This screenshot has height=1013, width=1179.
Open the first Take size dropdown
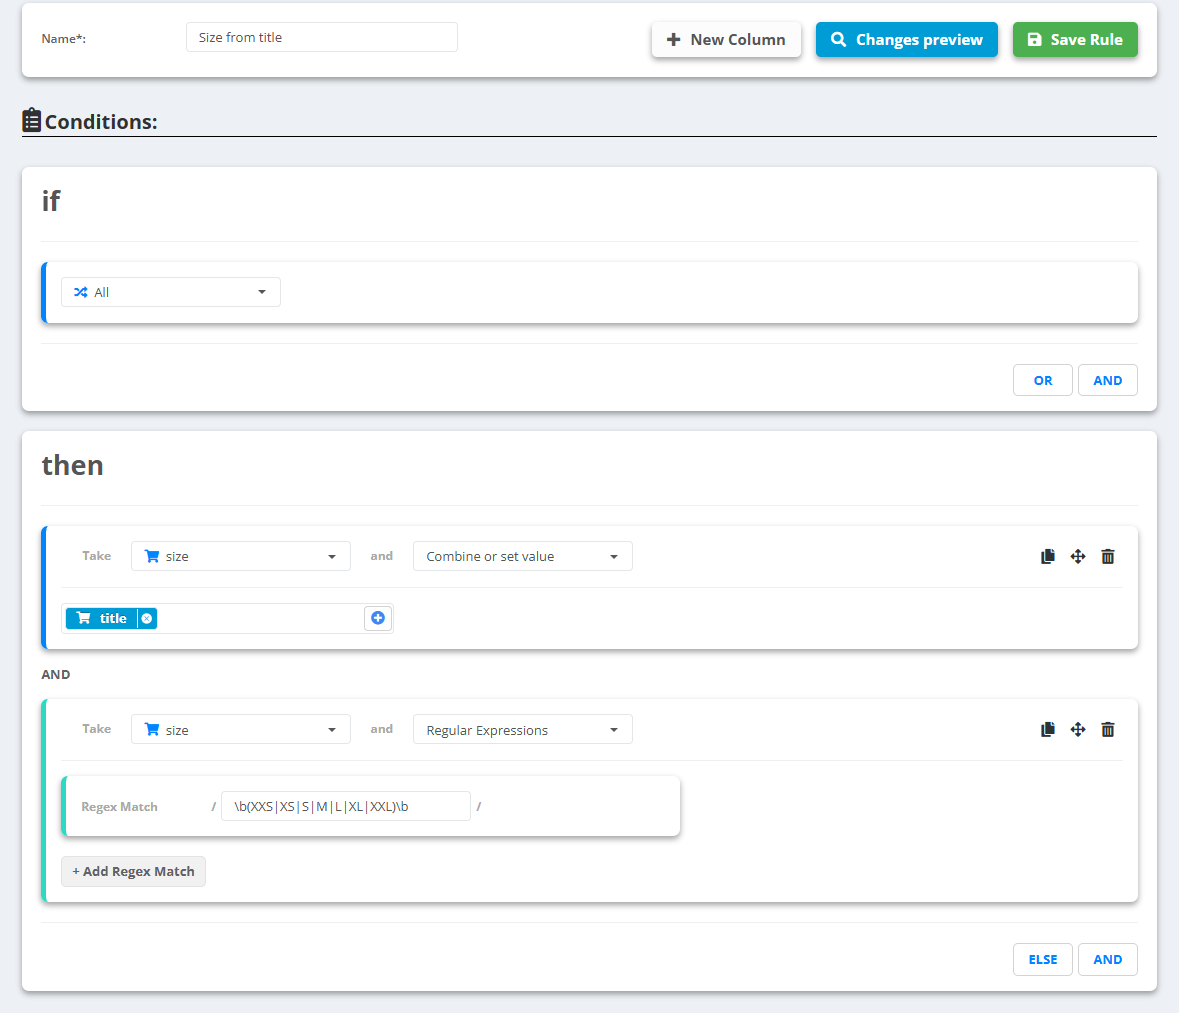(241, 557)
